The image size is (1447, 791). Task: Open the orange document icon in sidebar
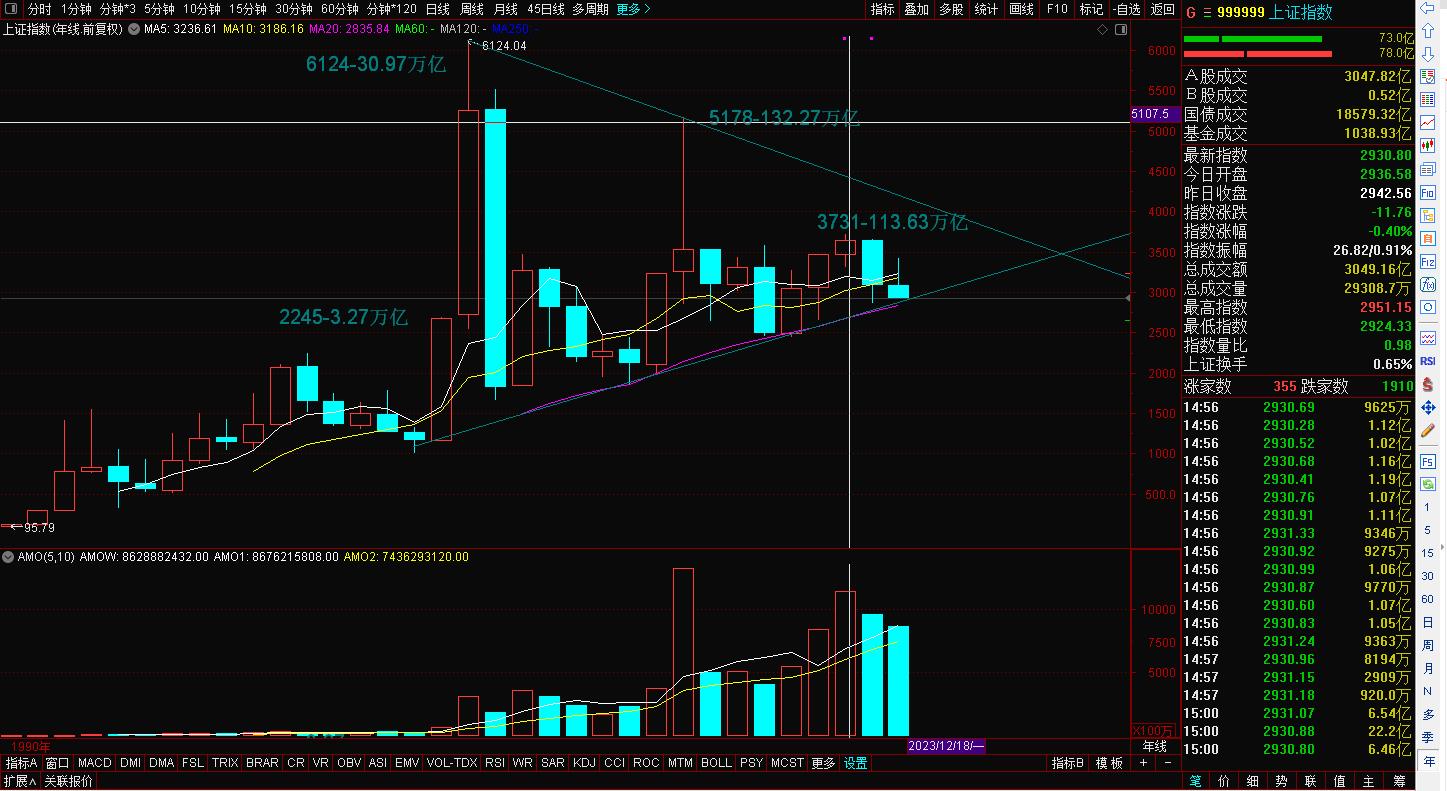(1427, 238)
